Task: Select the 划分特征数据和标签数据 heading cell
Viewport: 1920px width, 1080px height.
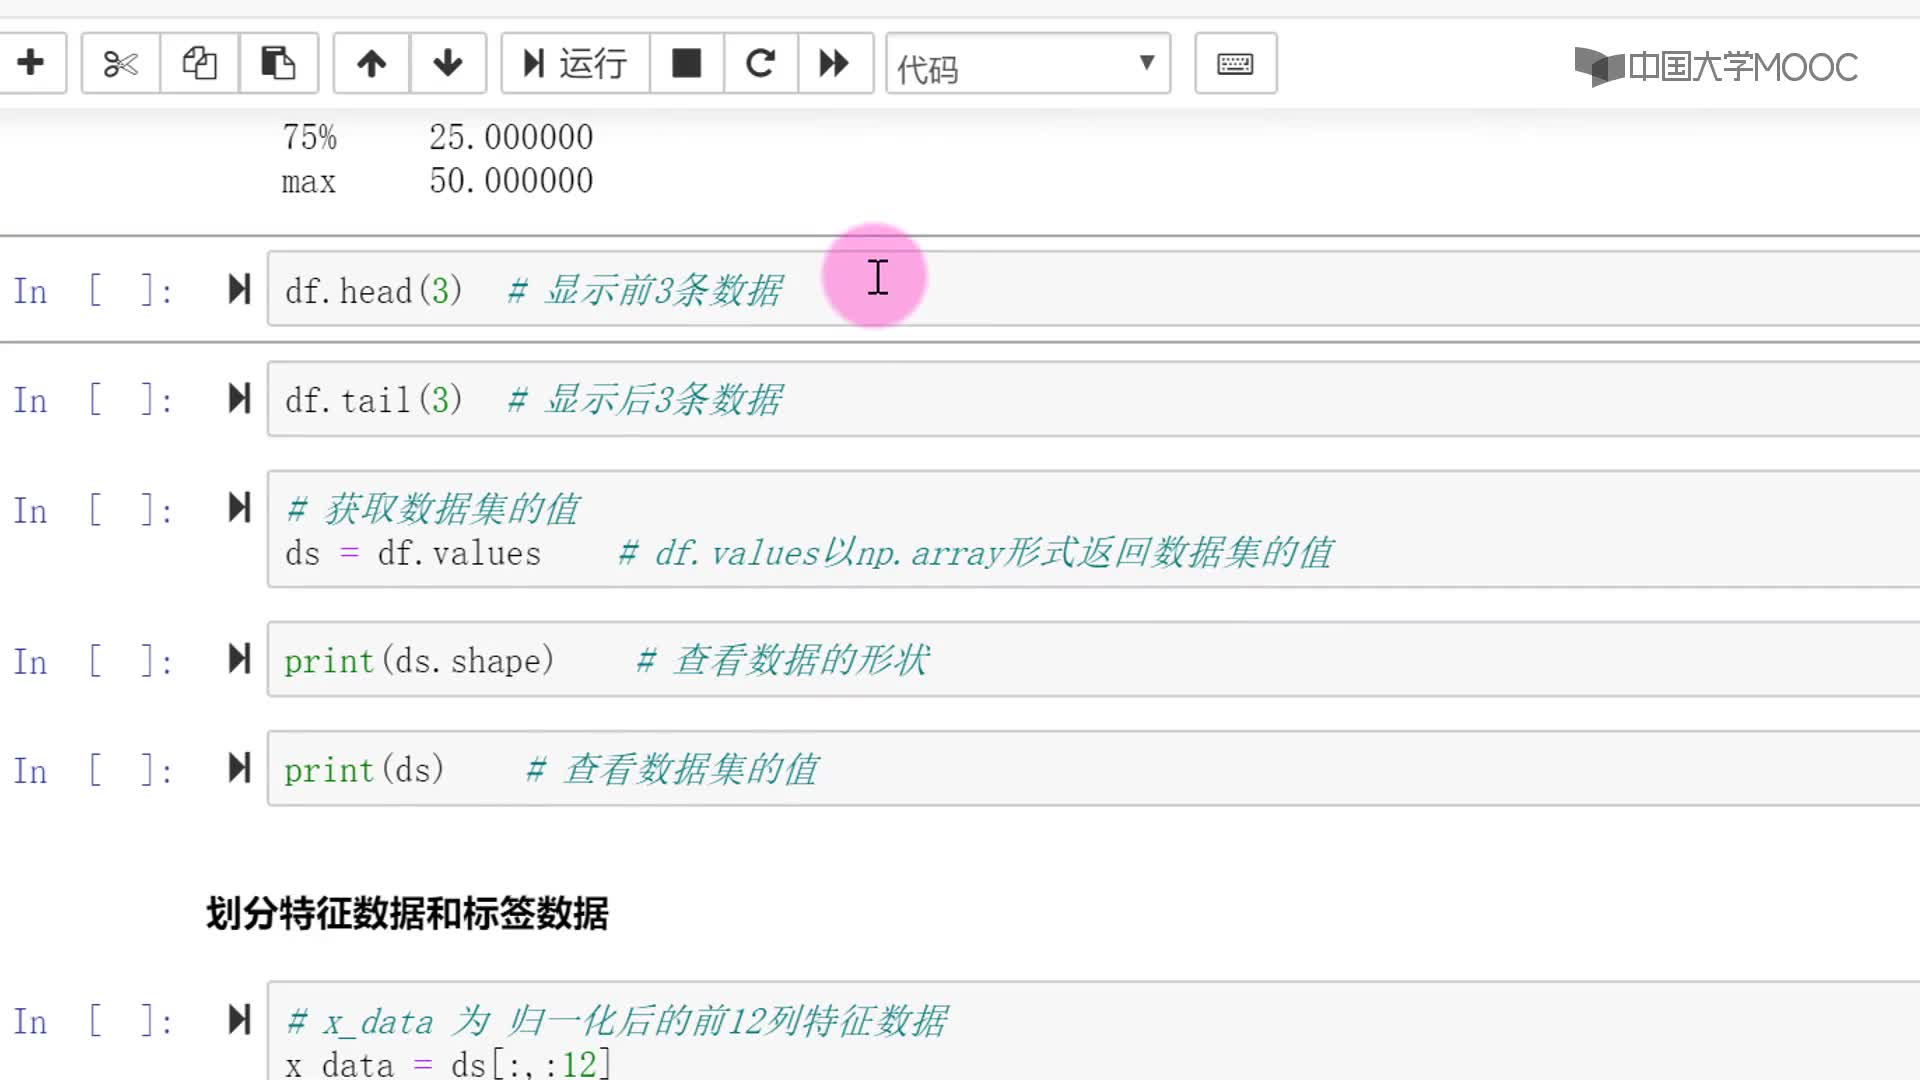Action: pyautogui.click(x=407, y=913)
